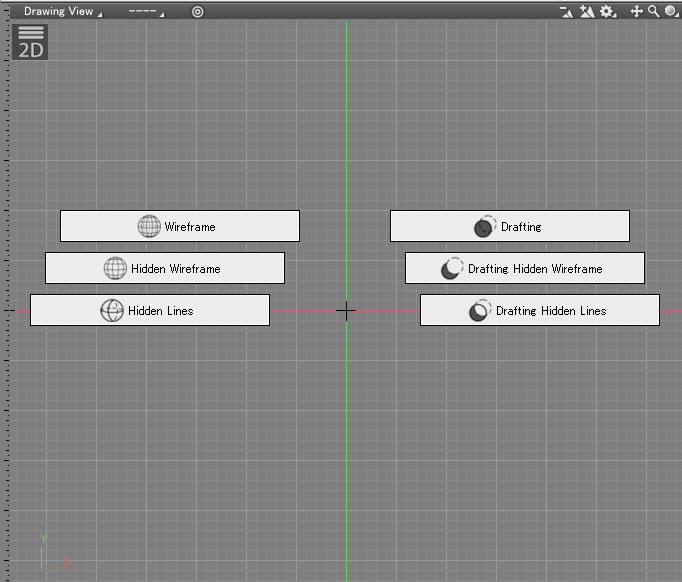Click the Wireframe globe icon
This screenshot has height=582, width=682.
click(x=149, y=226)
